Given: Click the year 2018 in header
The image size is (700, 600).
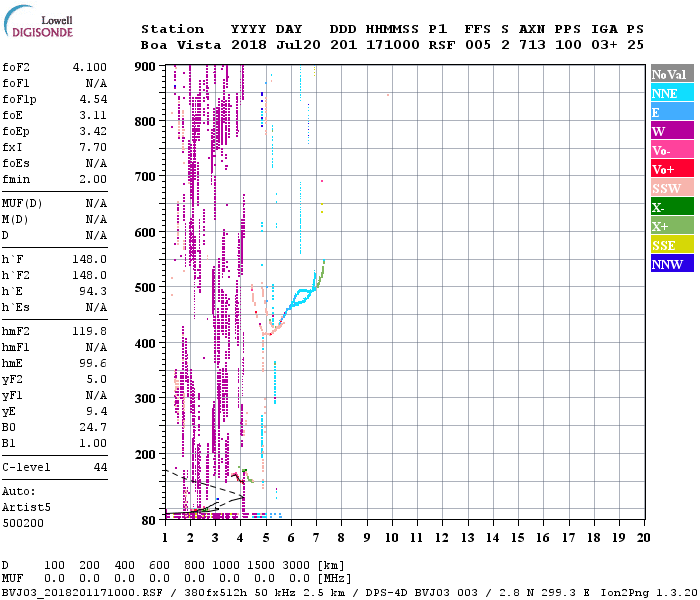Looking at the screenshot, I should coord(249,45).
